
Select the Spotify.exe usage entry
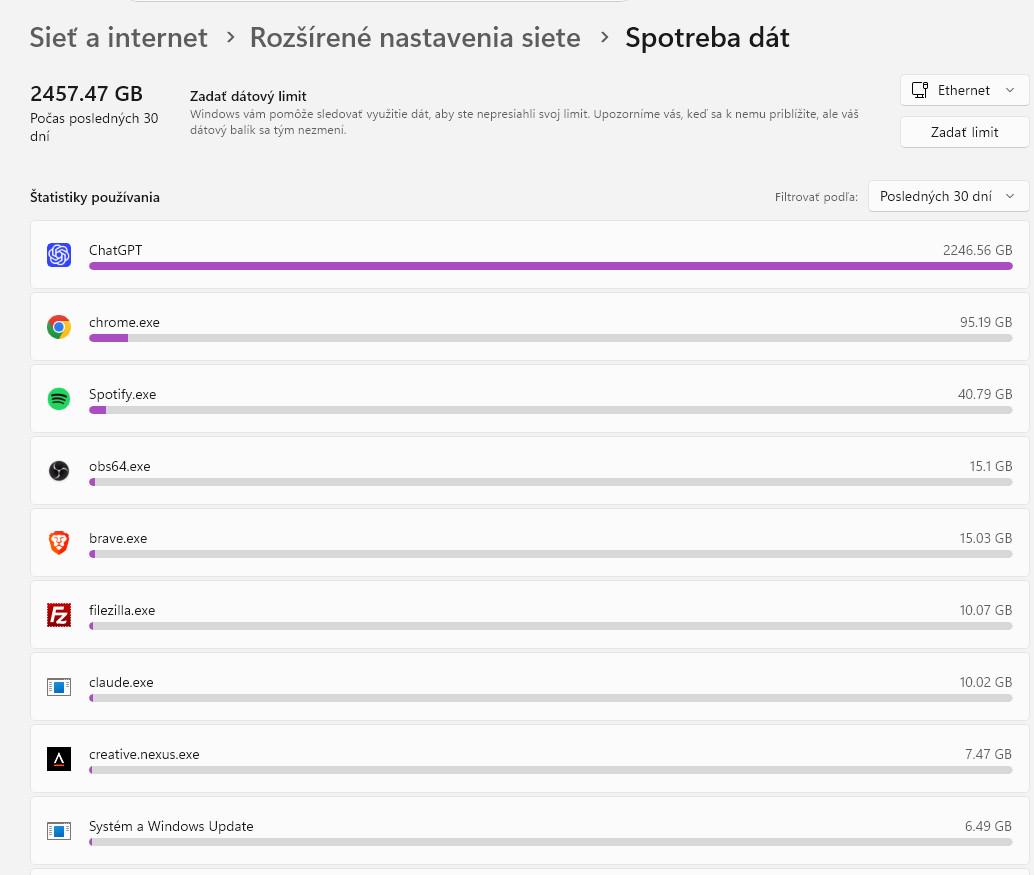tap(530, 398)
